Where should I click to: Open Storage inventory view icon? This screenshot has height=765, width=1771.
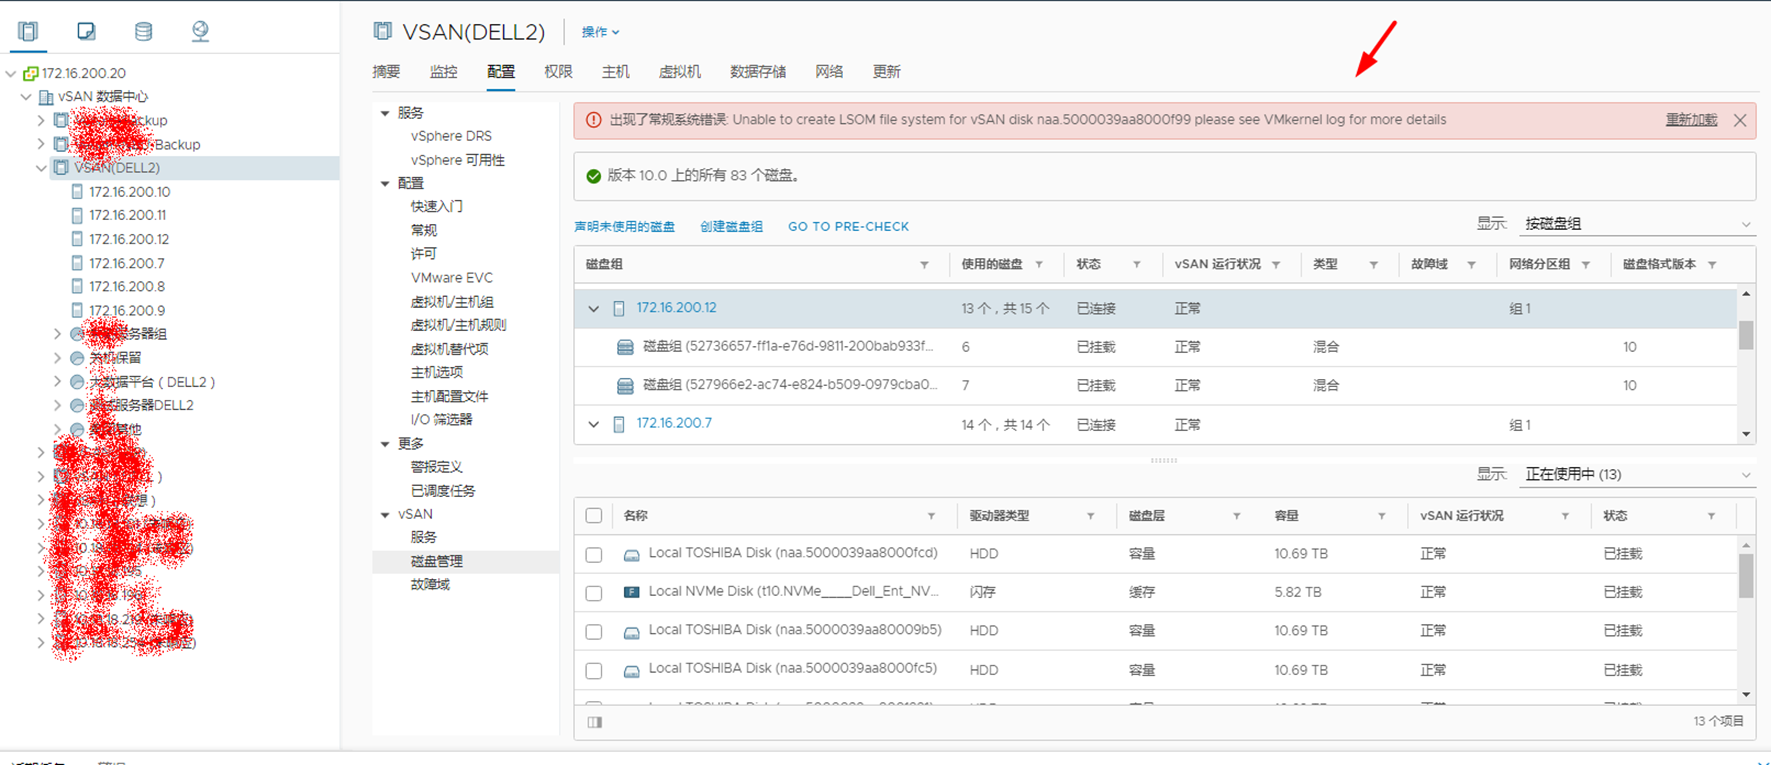143,31
